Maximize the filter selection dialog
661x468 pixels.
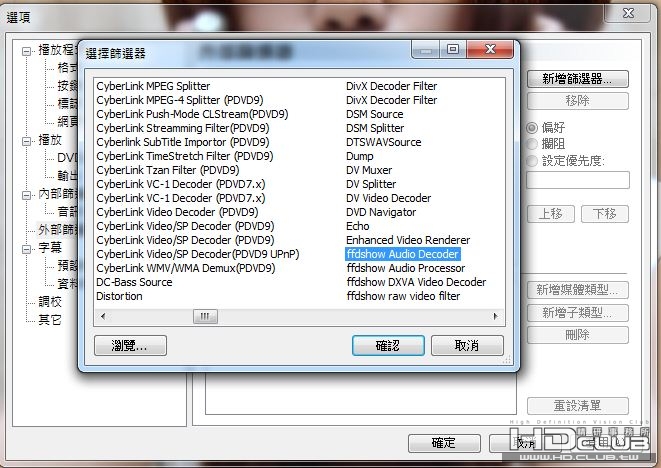click(453, 49)
